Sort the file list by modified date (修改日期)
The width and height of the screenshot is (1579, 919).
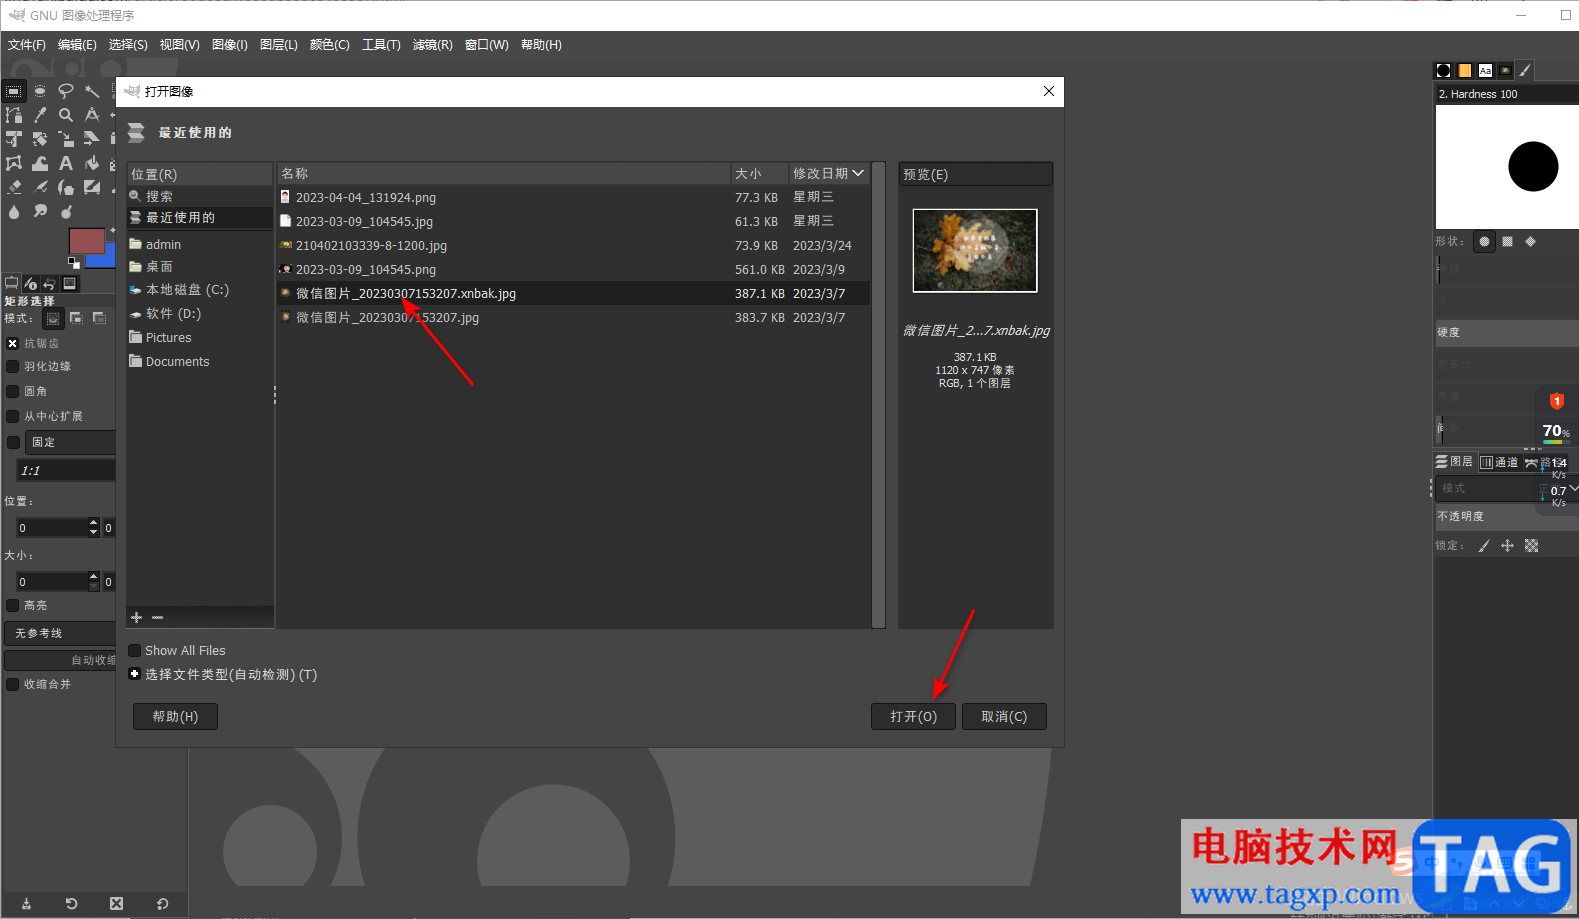tap(828, 173)
